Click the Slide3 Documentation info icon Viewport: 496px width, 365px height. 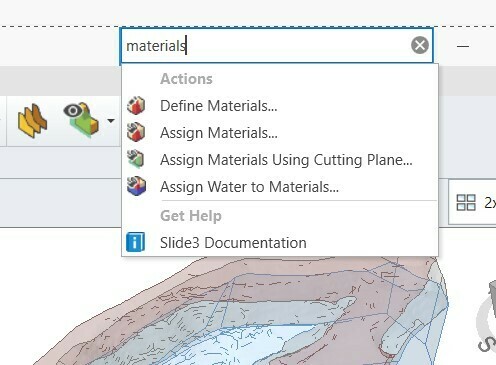(135, 242)
